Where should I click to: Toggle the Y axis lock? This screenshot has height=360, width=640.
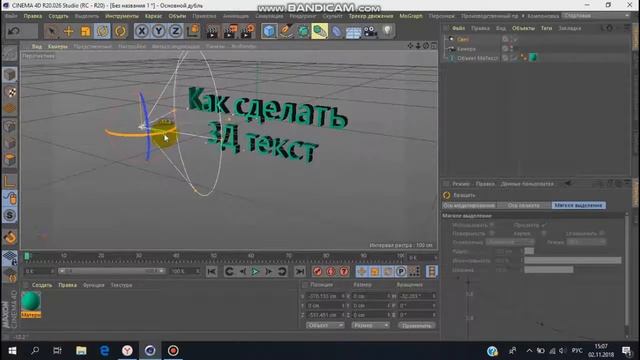(x=159, y=31)
